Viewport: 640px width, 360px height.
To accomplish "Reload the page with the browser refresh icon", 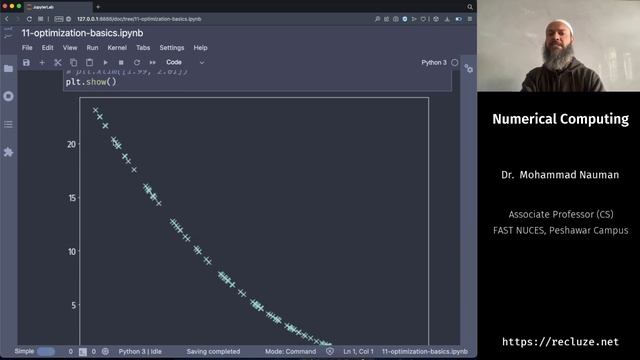I will (x=29, y=19).
